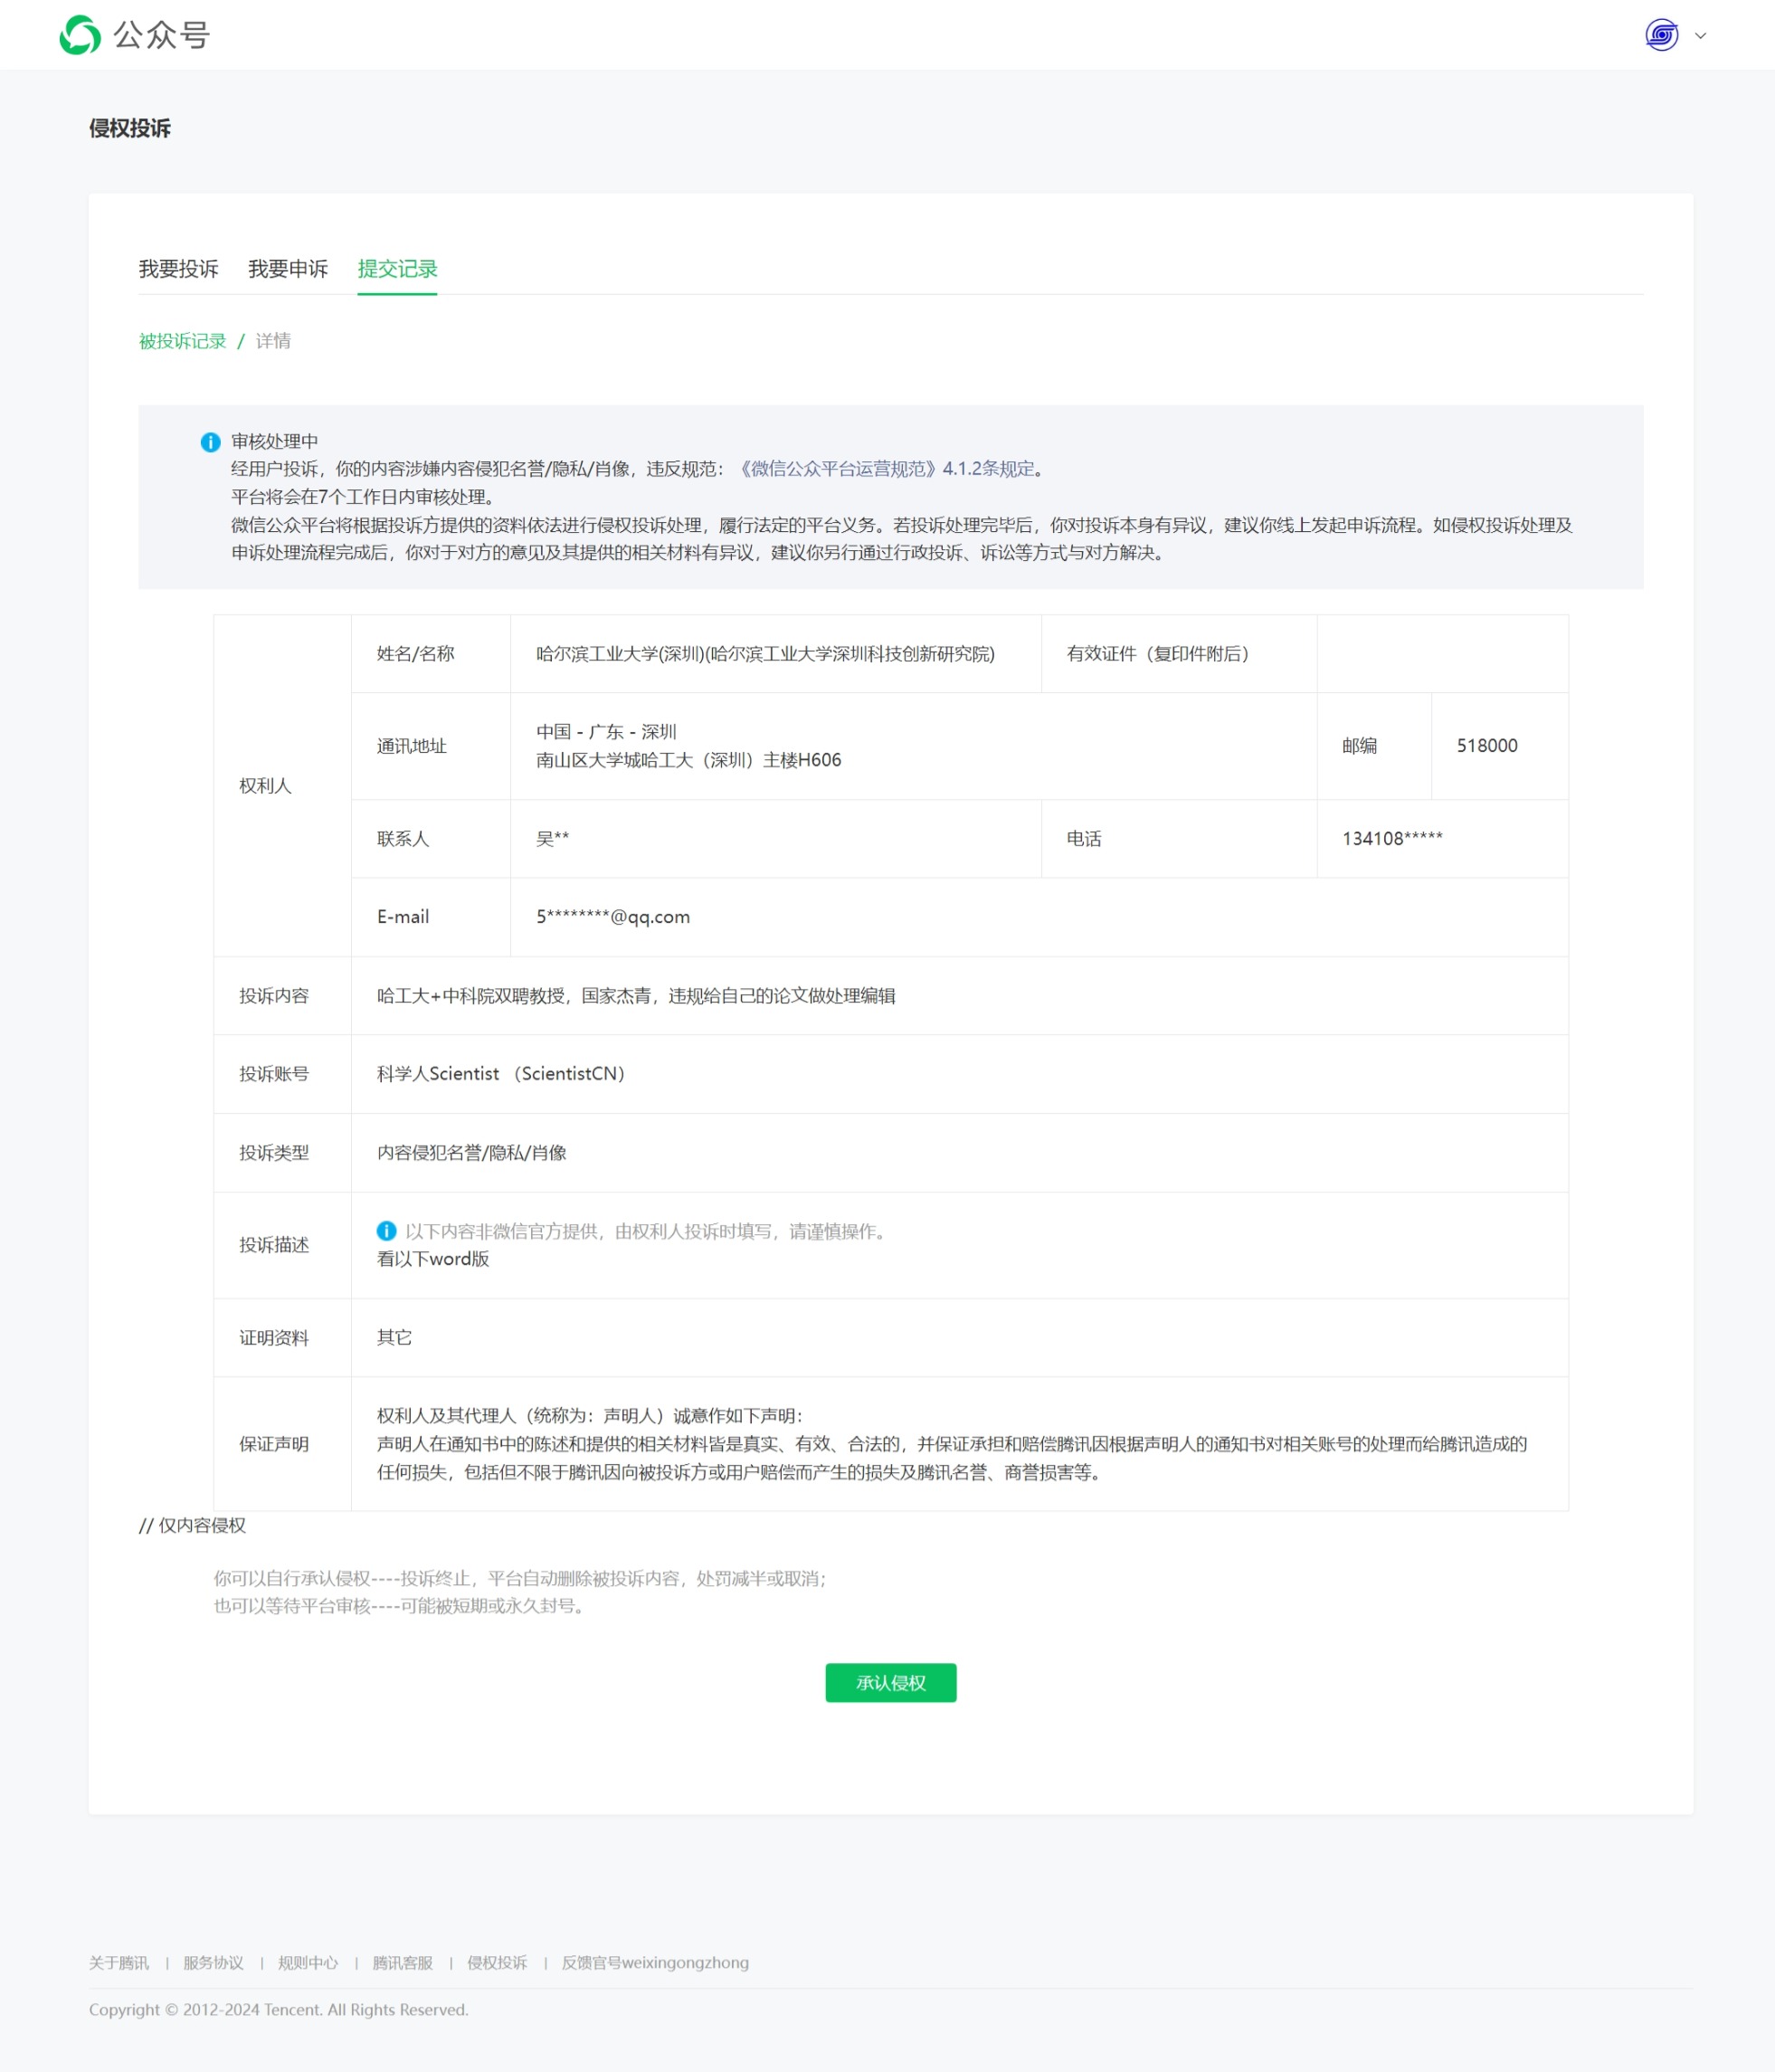Click 反馈官号weixingongzhong in footer
This screenshot has width=1775, height=2072.
pos(655,1963)
